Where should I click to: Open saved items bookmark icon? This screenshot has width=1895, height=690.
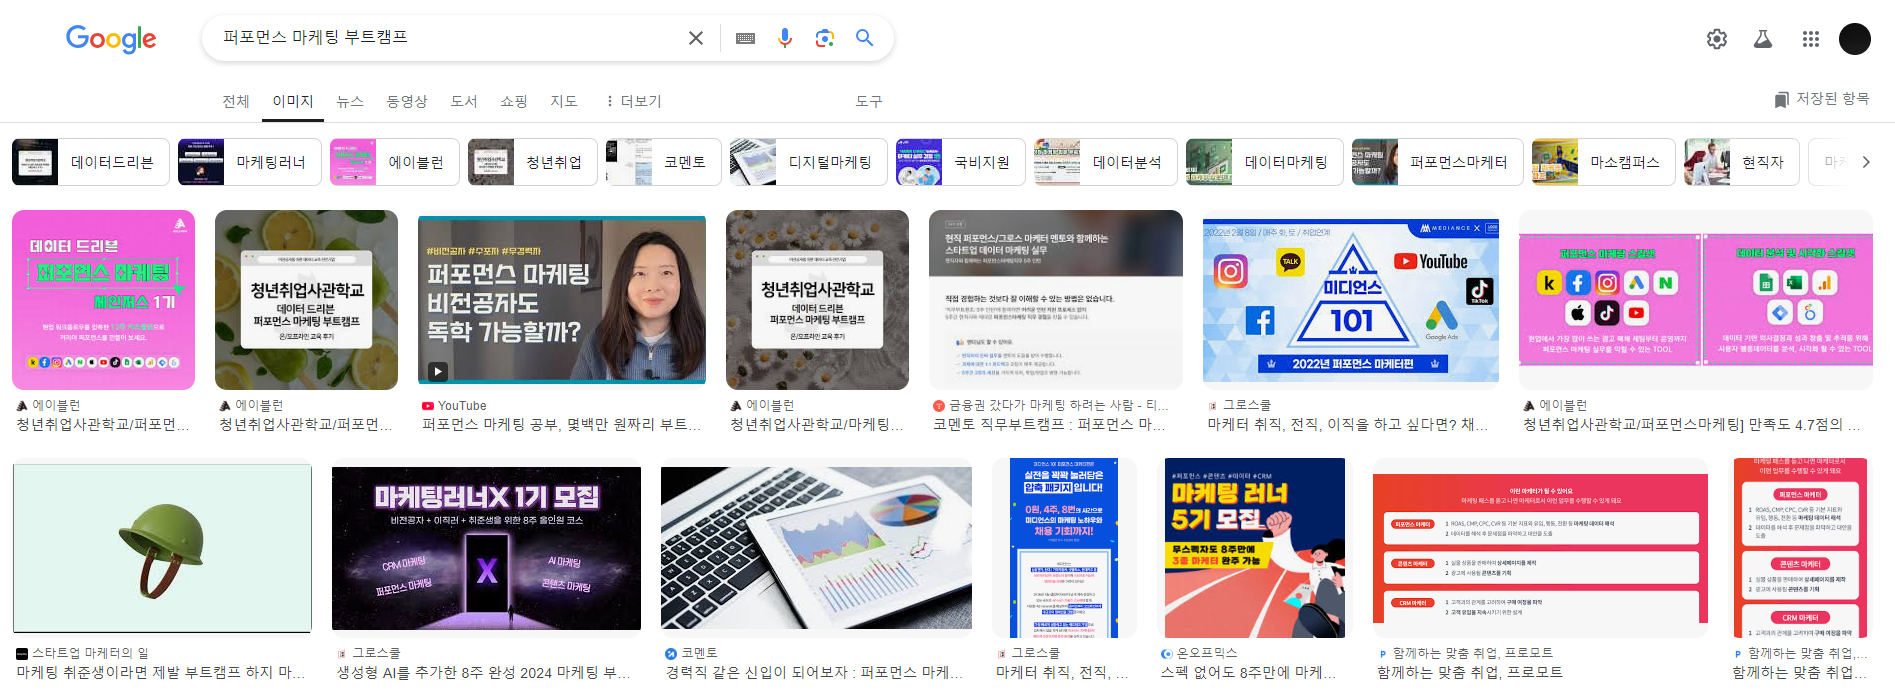pos(1781,99)
